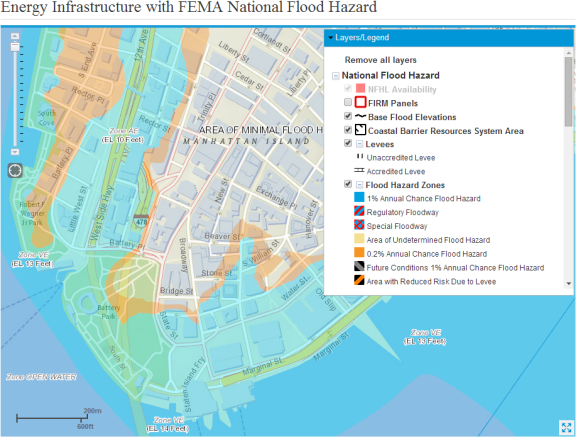The image size is (576, 437).
Task: Click the Special Floodway legend text
Action: point(397,226)
